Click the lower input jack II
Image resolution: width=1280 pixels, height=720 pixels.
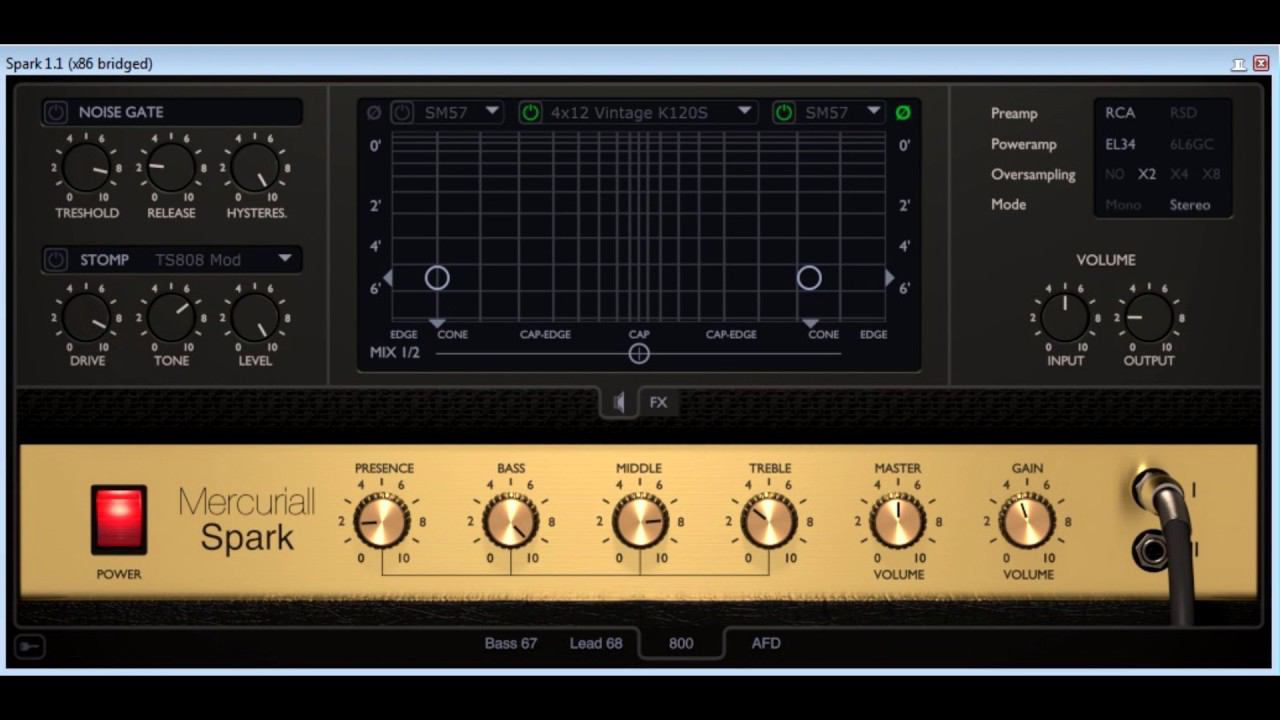(x=1151, y=550)
